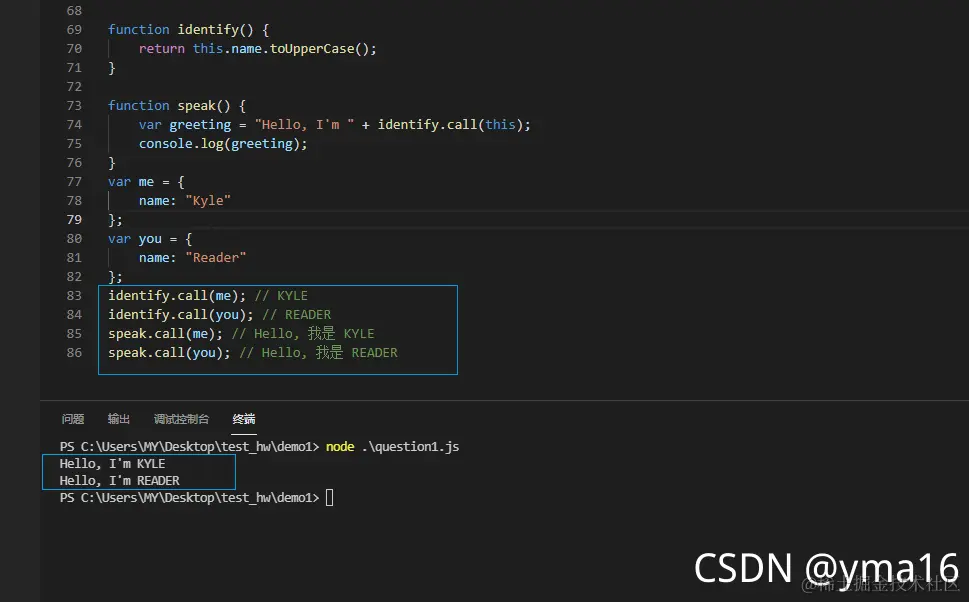Click the 'speak.call(me);' line
This screenshot has width=969, height=602.
click(x=241, y=334)
